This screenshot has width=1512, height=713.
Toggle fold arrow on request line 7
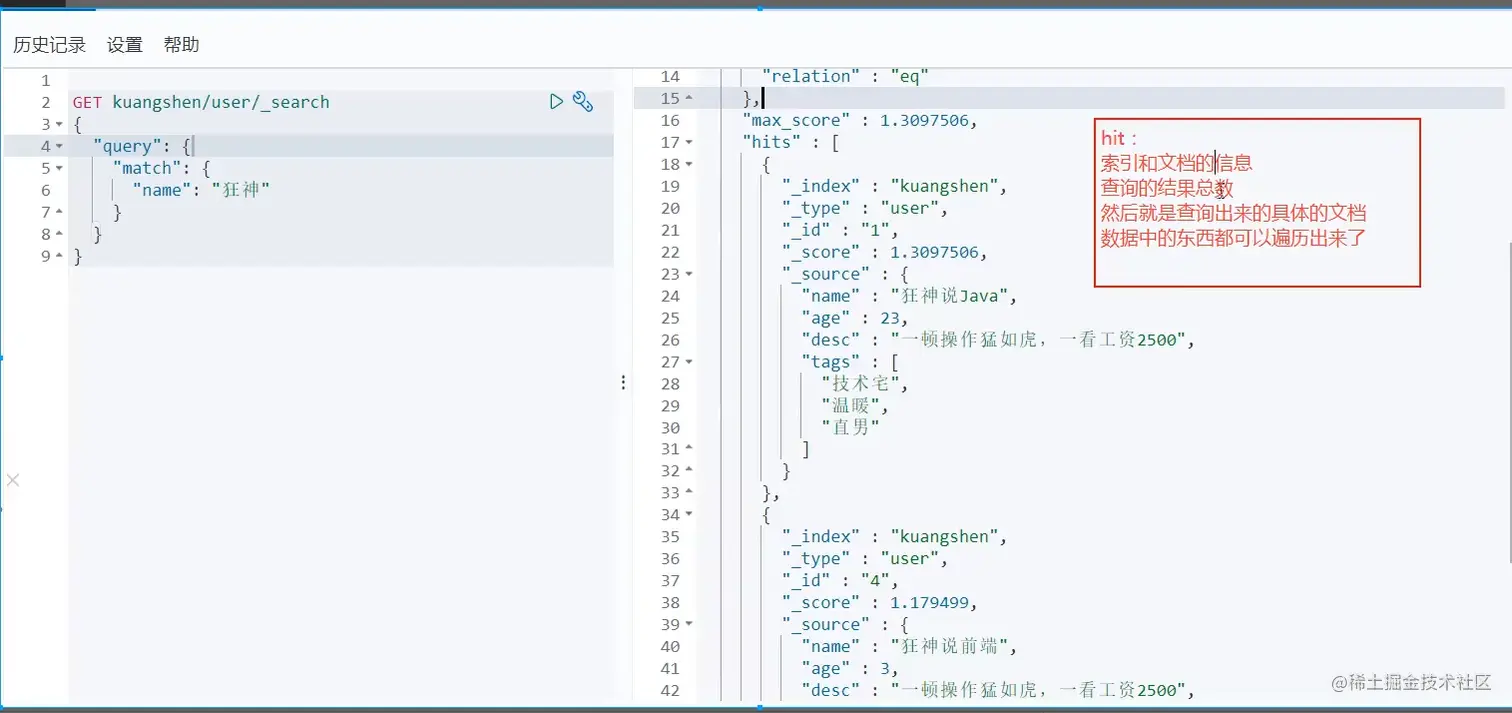click(x=59, y=212)
